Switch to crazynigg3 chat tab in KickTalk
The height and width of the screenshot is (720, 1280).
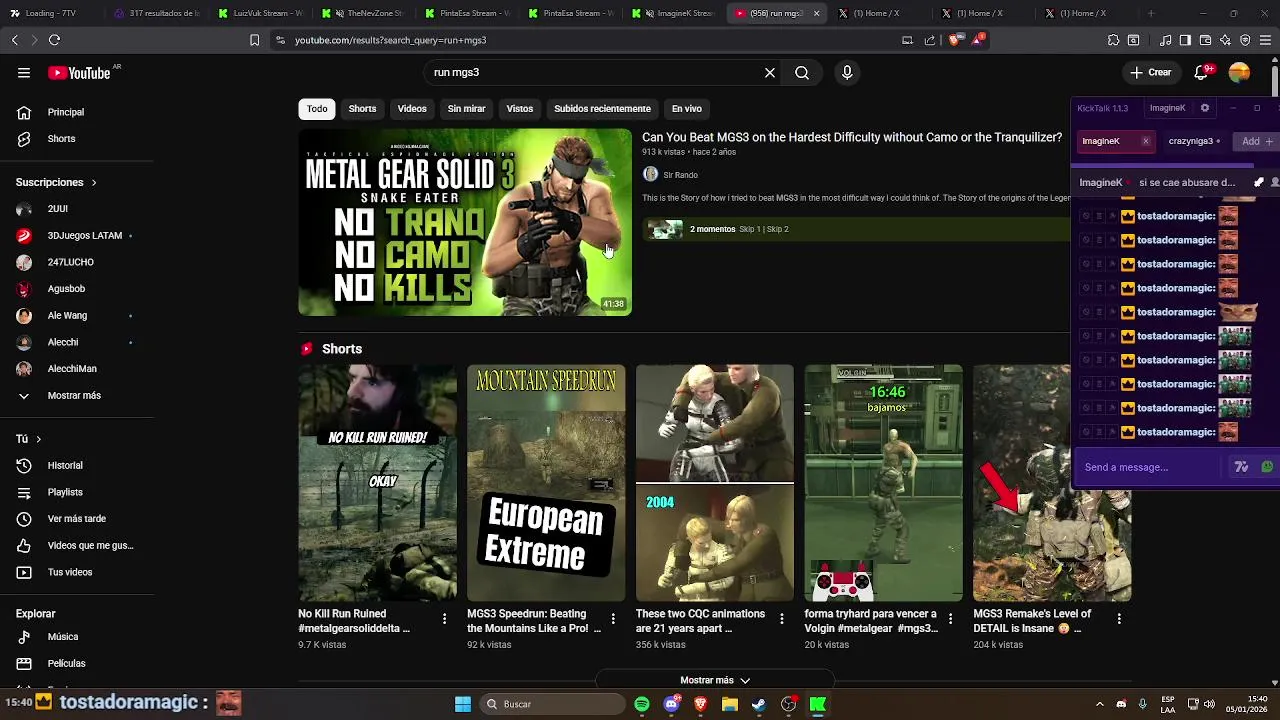pos(1194,141)
